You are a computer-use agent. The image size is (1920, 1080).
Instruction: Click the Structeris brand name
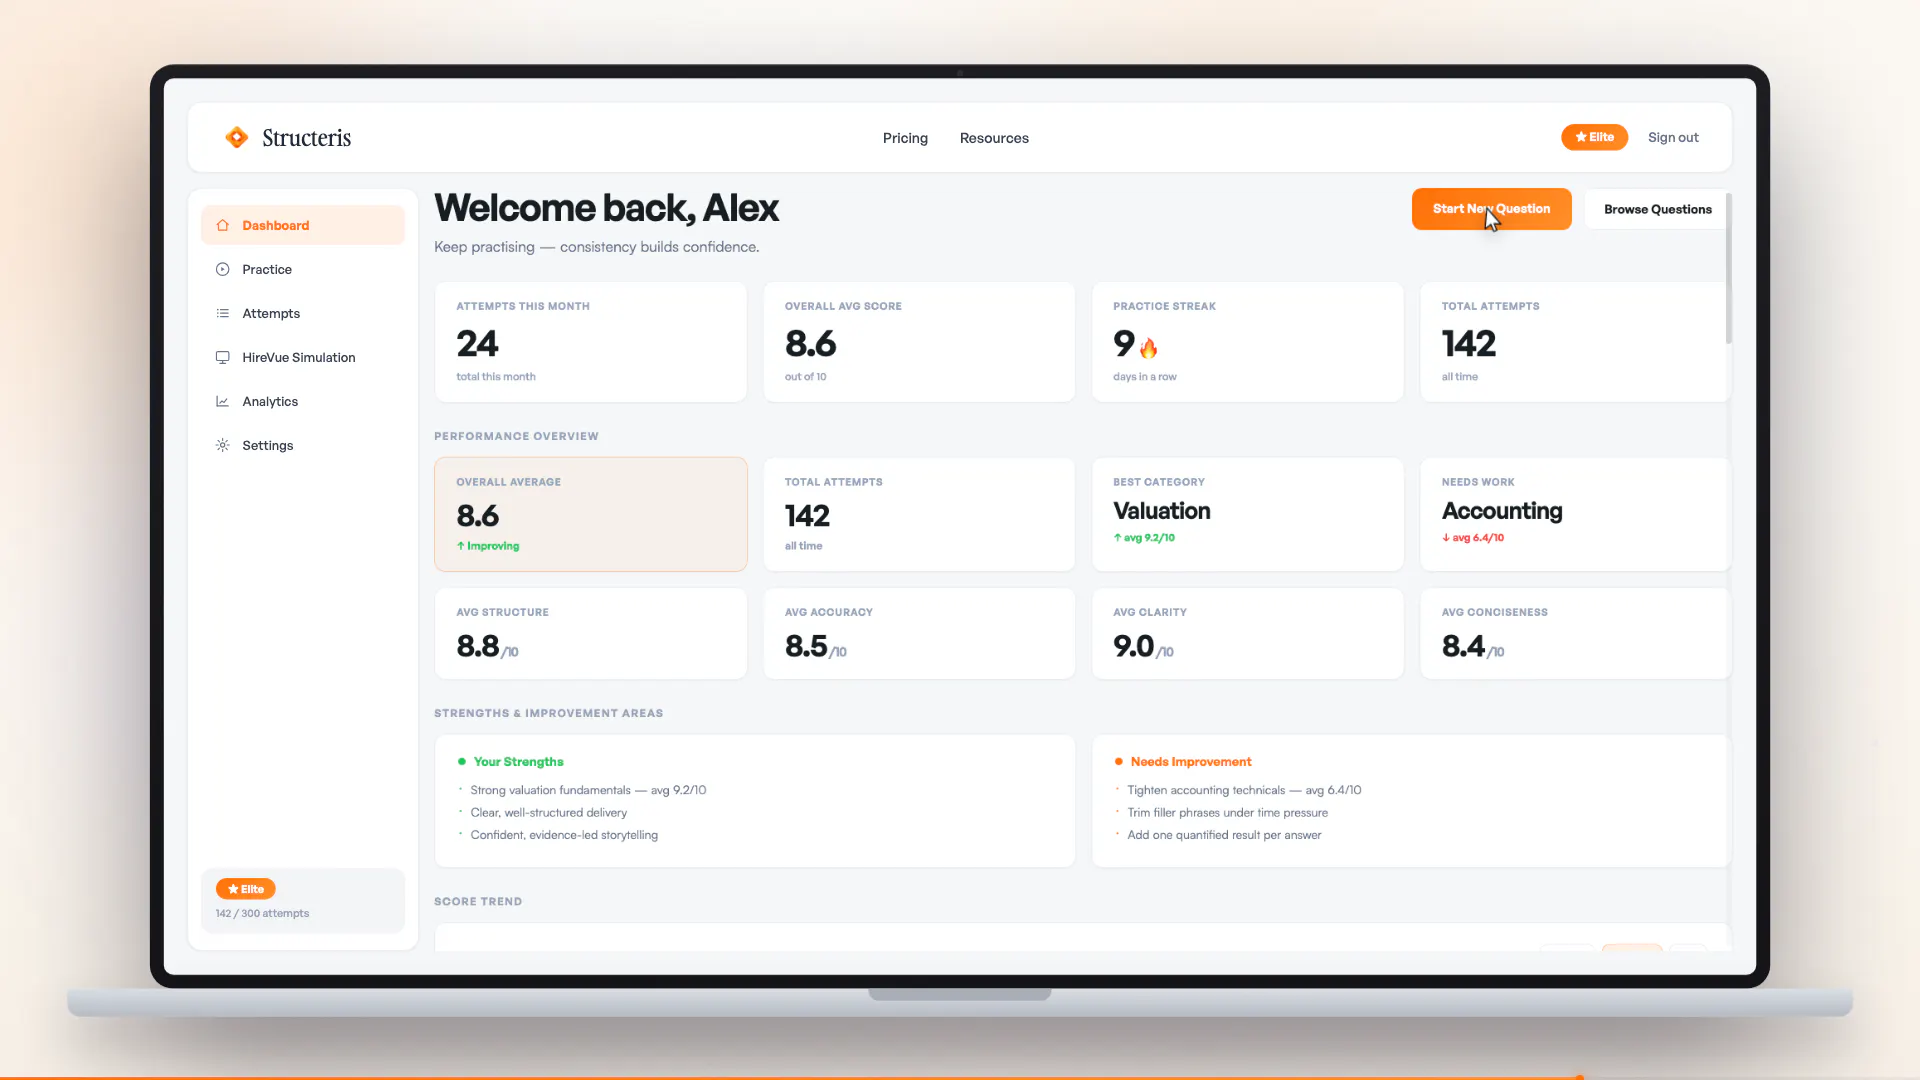[x=306, y=138]
